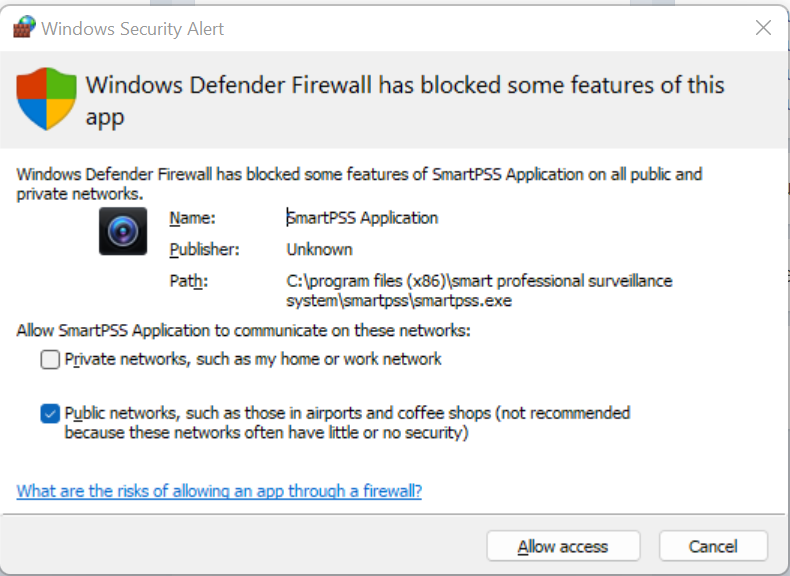Uncheck the Public networks checkbox
This screenshot has width=790, height=576.
coord(50,414)
